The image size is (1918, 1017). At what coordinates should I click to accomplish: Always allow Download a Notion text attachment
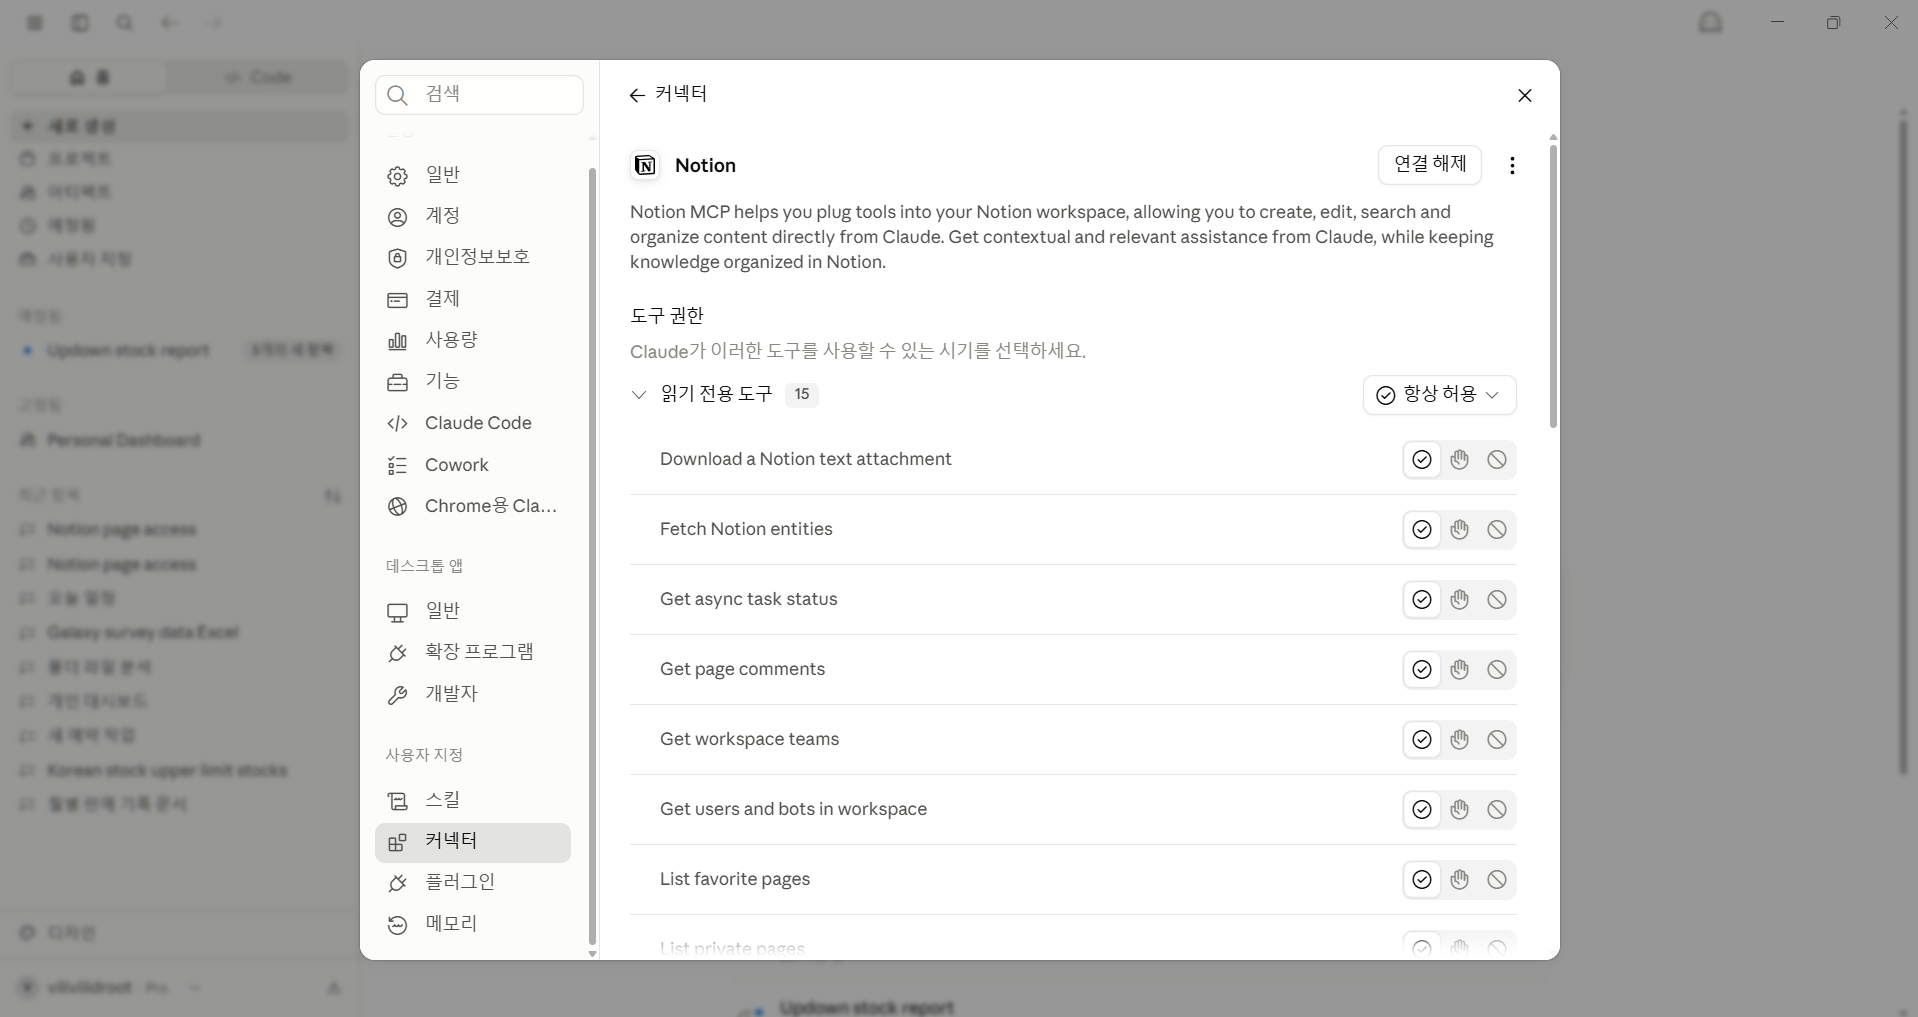pos(1422,460)
